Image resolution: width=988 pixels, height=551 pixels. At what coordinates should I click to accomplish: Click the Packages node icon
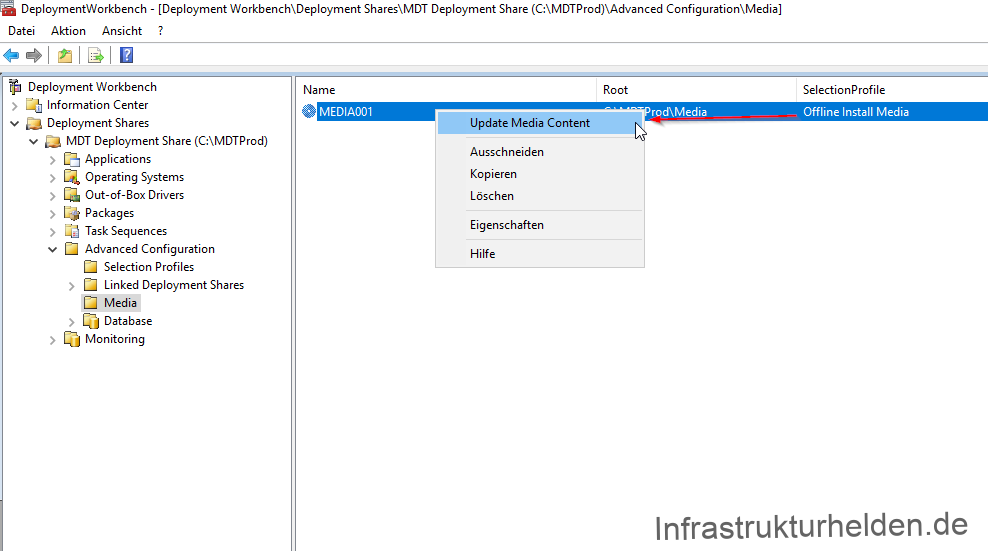tap(72, 213)
